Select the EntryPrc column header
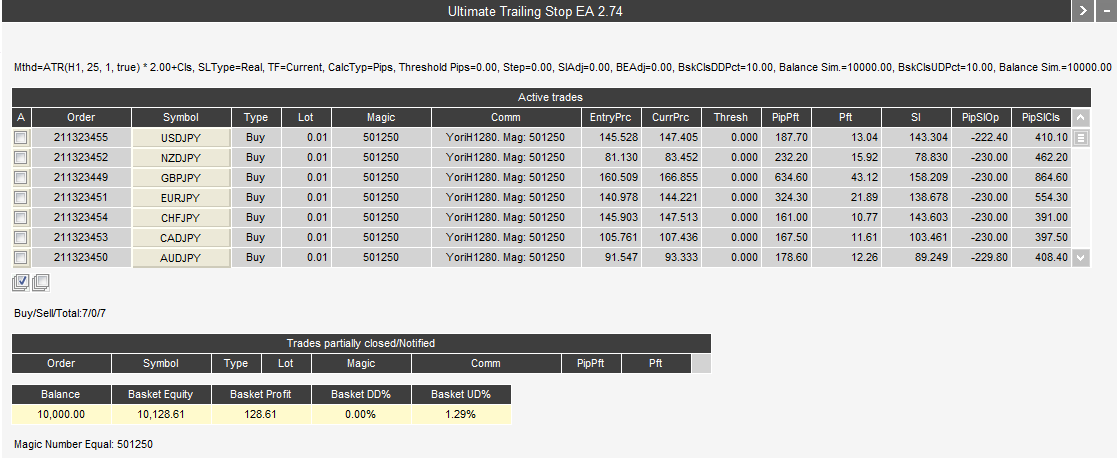This screenshot has width=1117, height=458. click(x=610, y=117)
